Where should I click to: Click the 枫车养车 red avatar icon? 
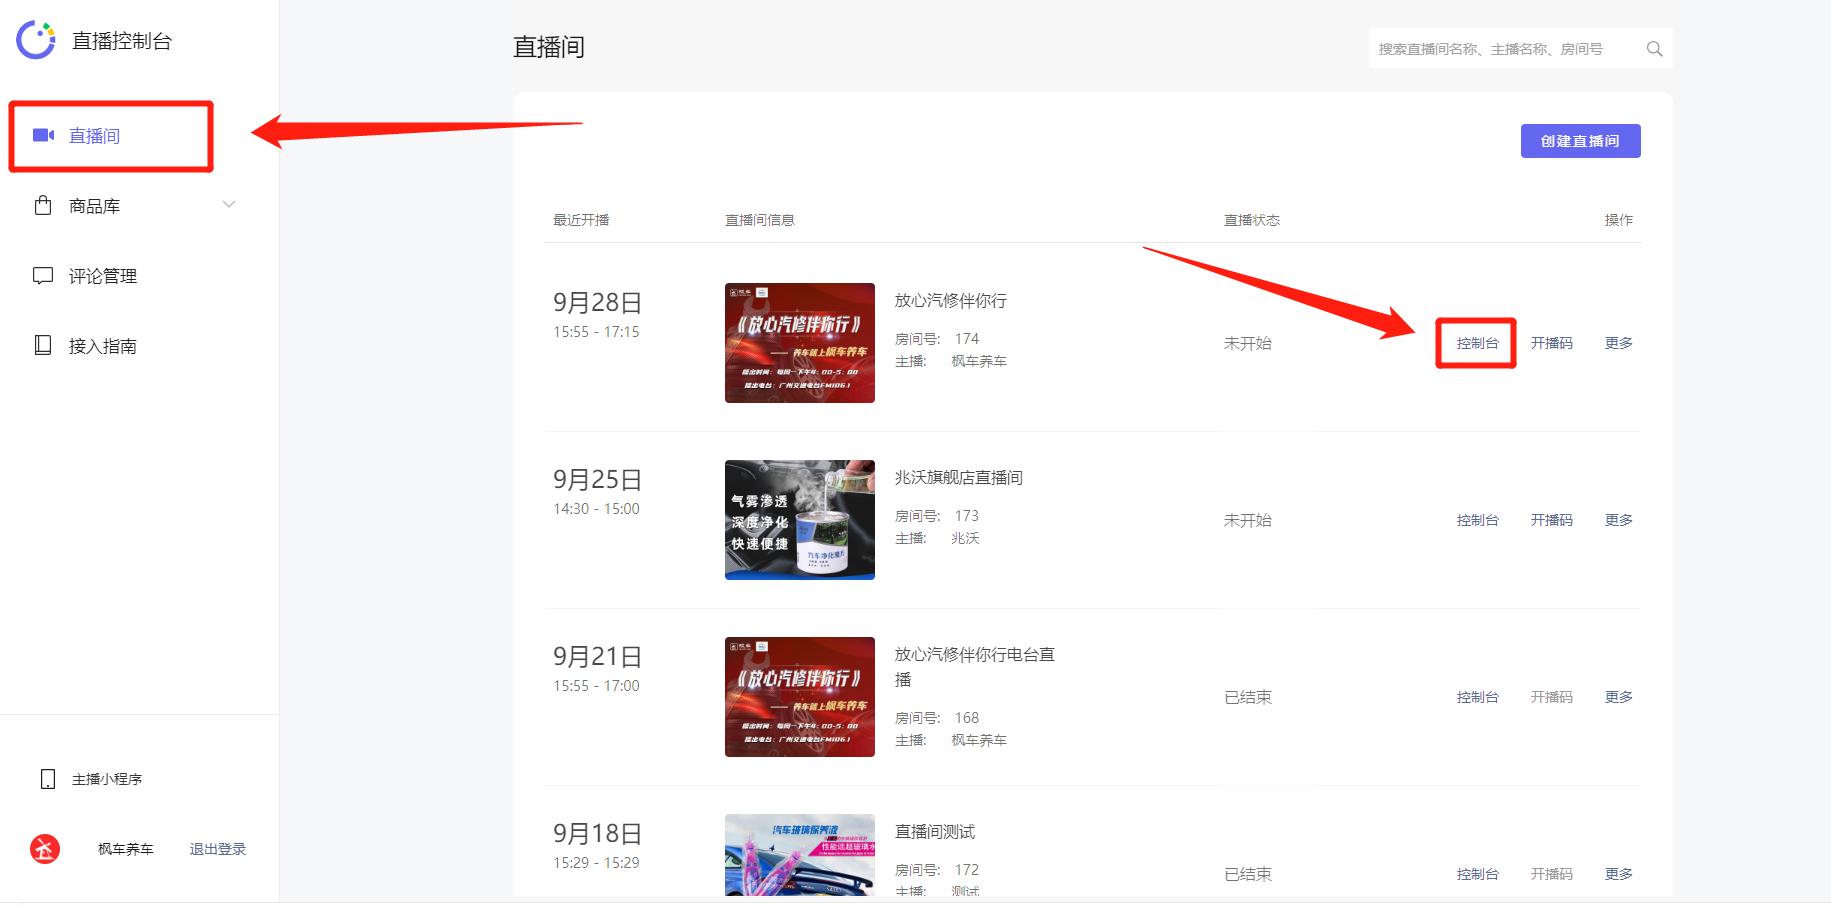pyautogui.click(x=45, y=849)
